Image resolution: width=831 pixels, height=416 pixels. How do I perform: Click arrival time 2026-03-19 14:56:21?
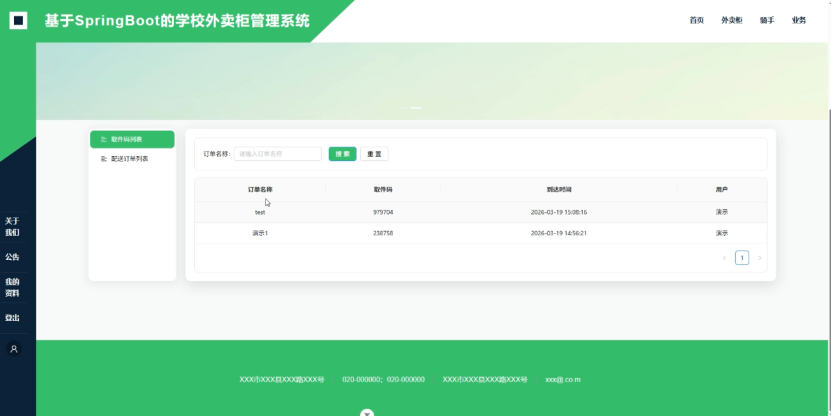point(559,233)
